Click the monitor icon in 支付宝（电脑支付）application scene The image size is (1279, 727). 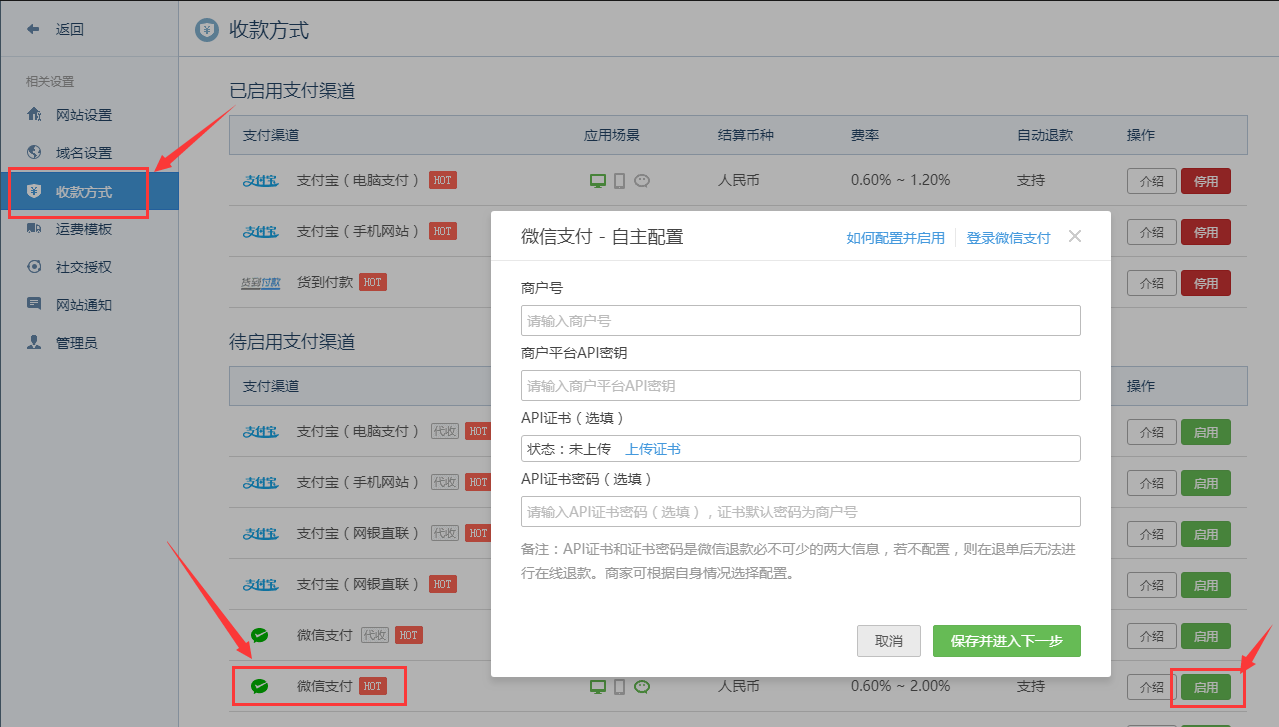[598, 180]
